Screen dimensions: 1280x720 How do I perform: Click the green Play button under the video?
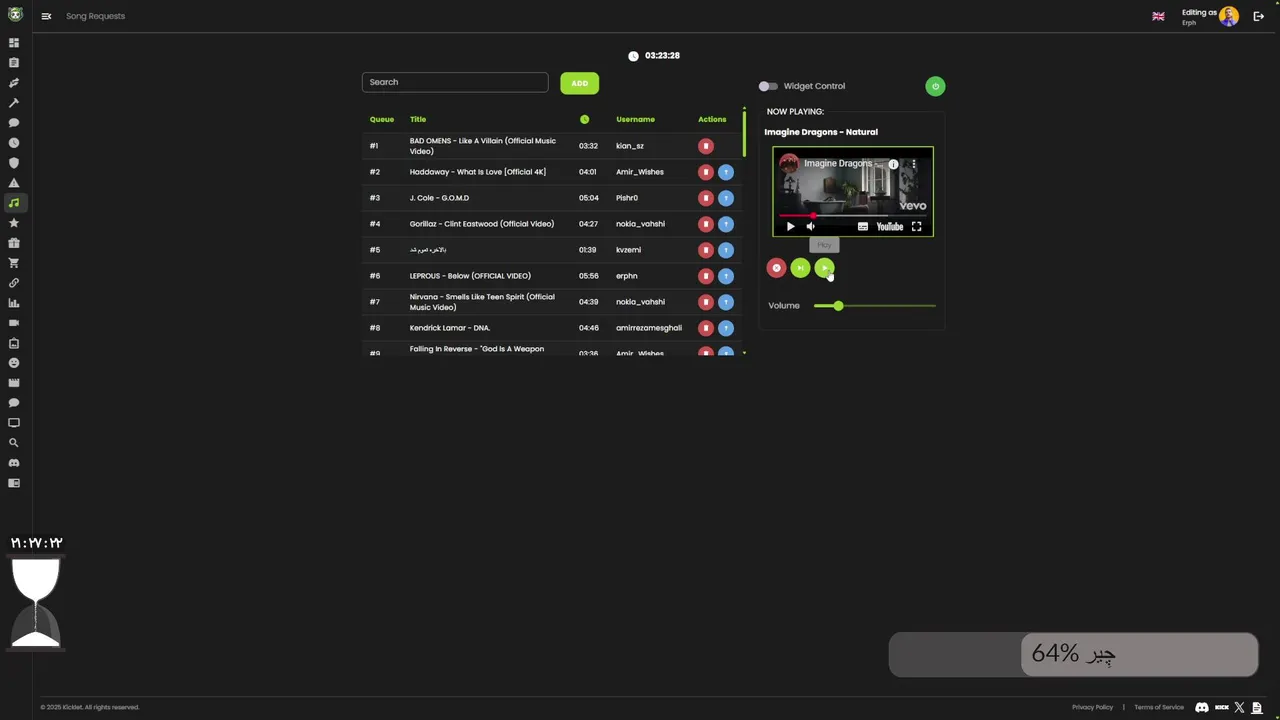click(x=824, y=268)
